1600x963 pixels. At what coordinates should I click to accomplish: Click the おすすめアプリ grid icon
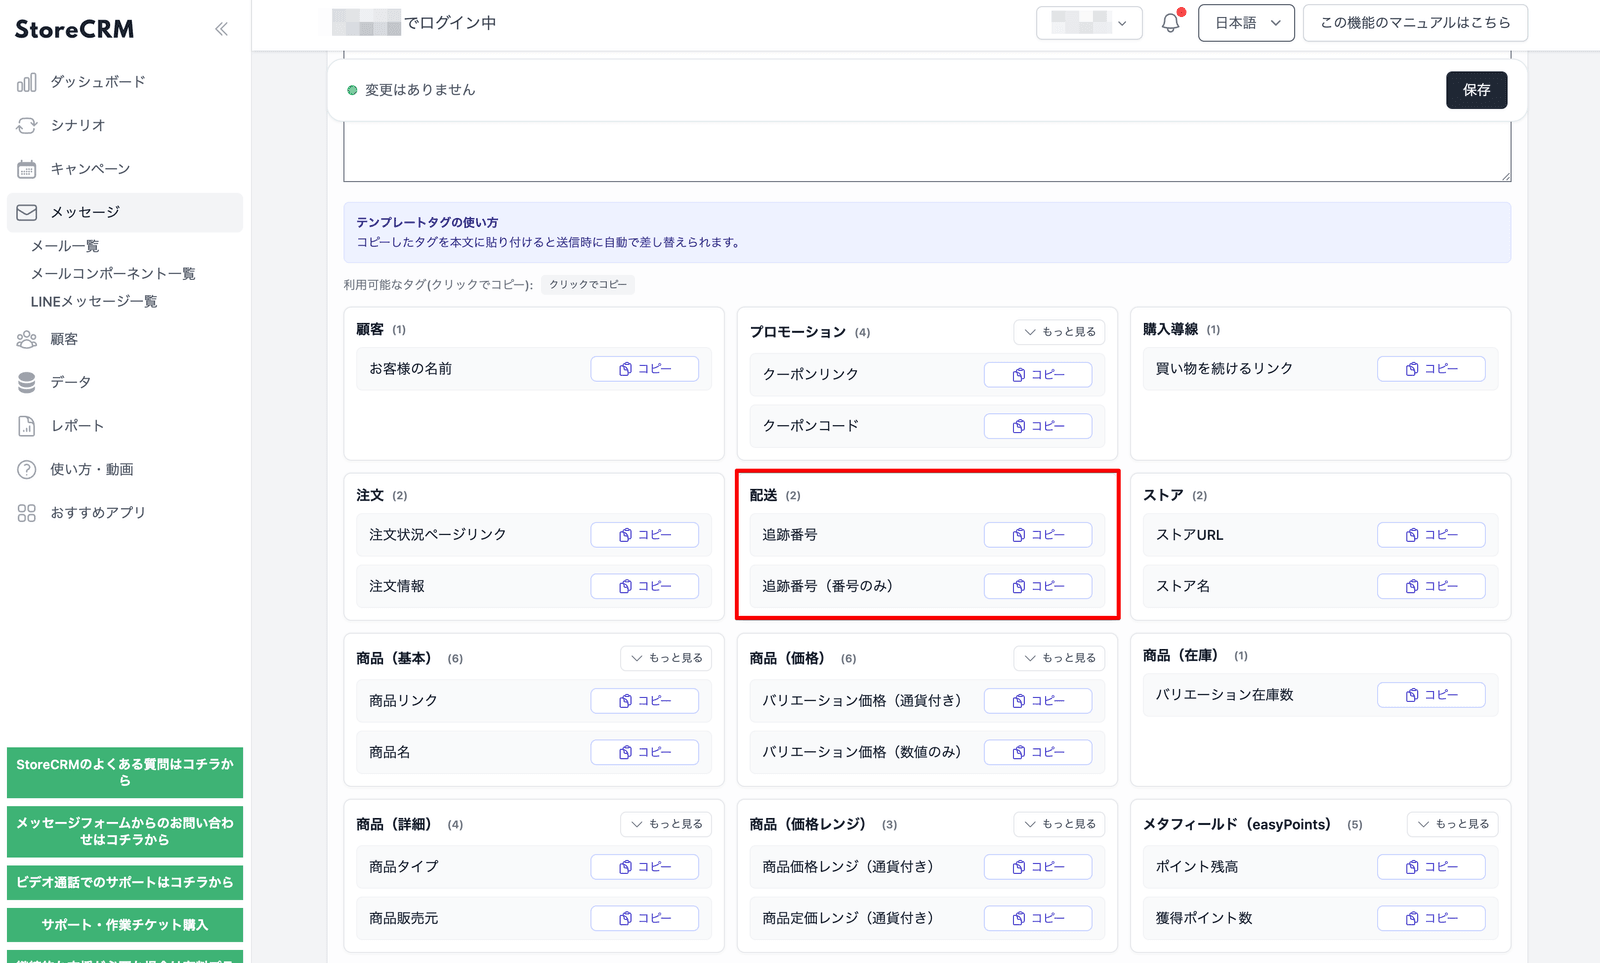[27, 513]
